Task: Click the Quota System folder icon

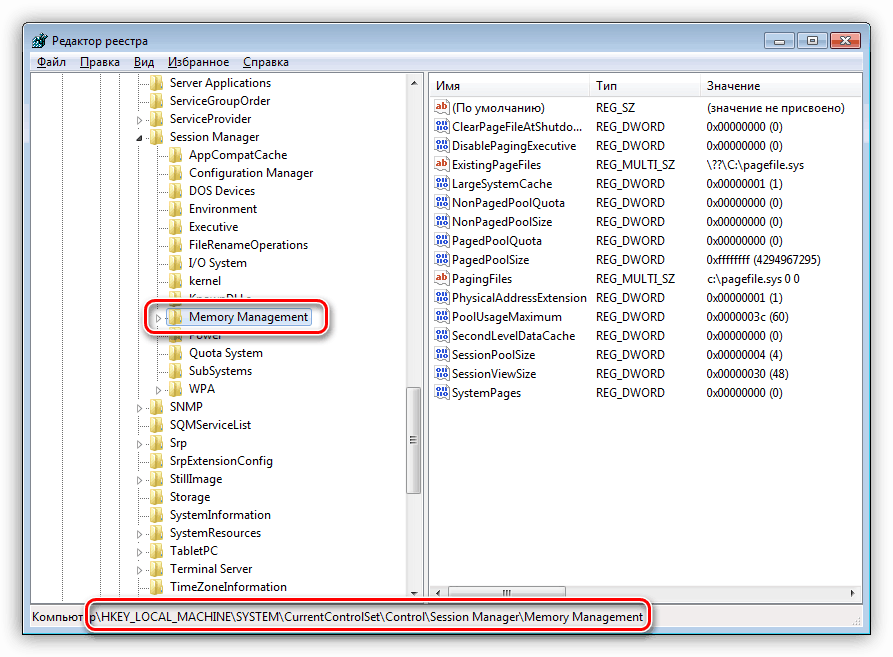Action: [175, 353]
